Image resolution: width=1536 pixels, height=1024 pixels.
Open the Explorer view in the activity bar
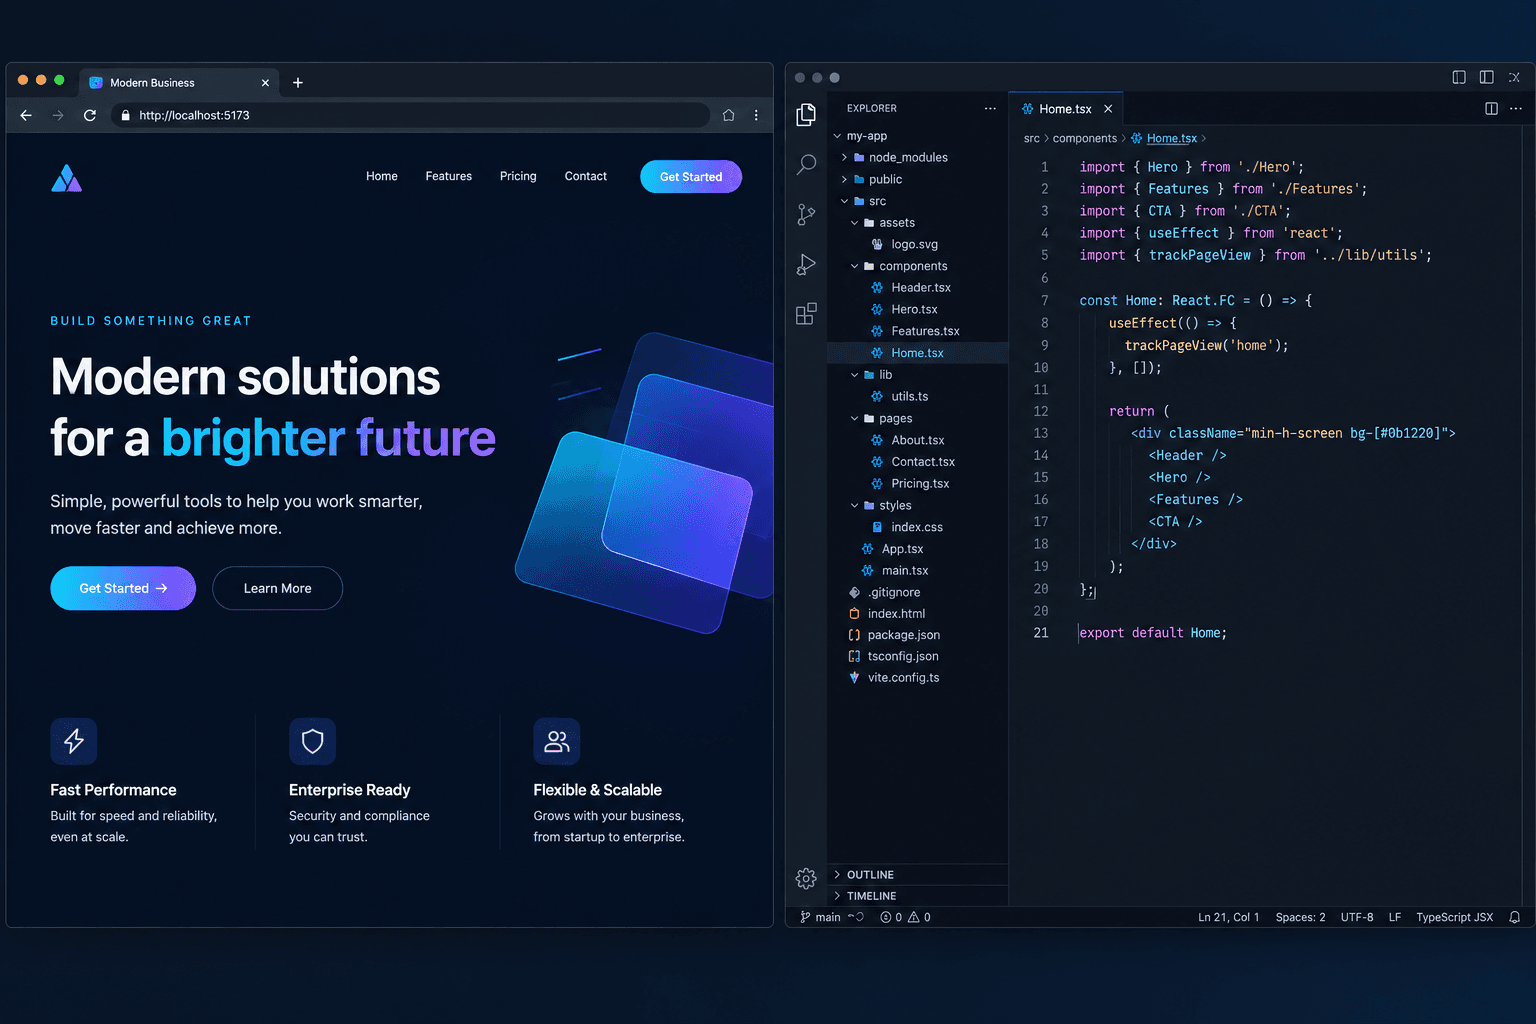click(x=806, y=115)
